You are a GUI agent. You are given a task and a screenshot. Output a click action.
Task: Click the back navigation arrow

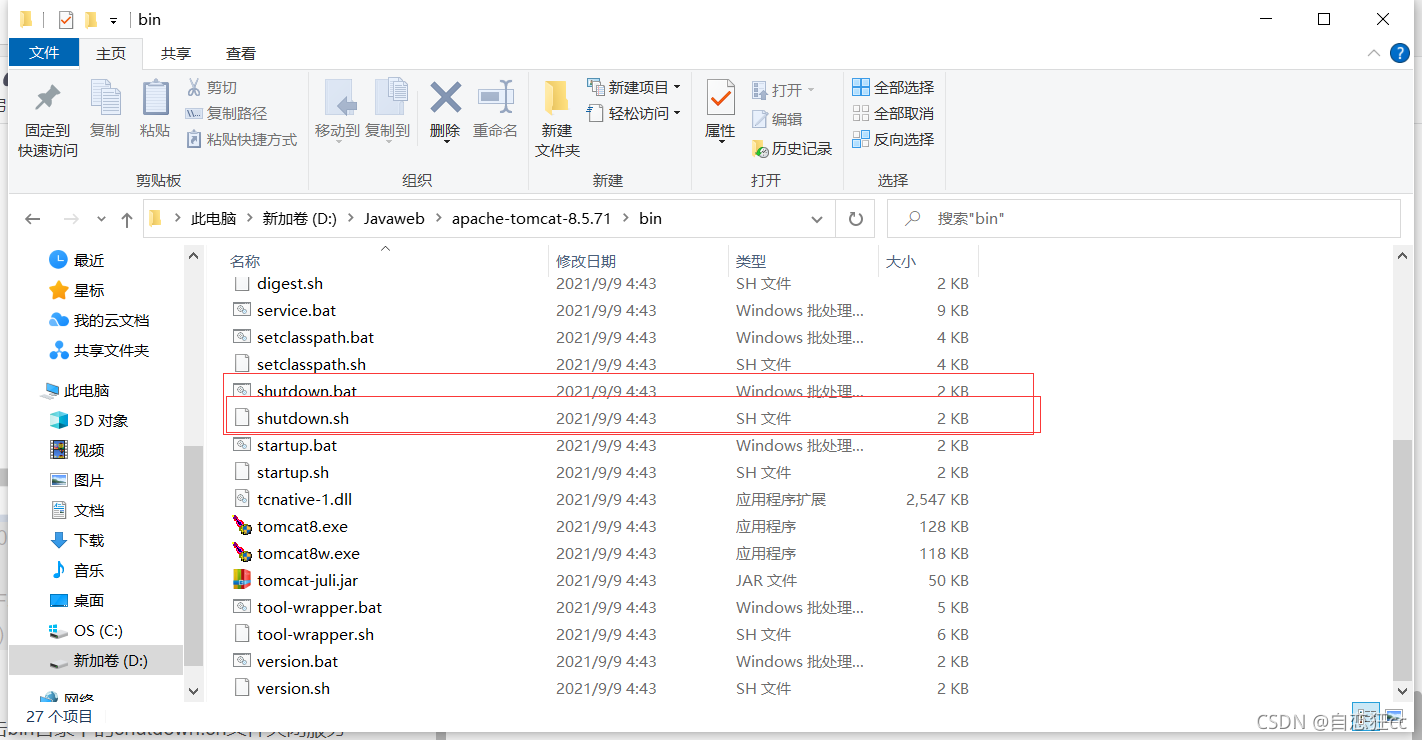33,219
